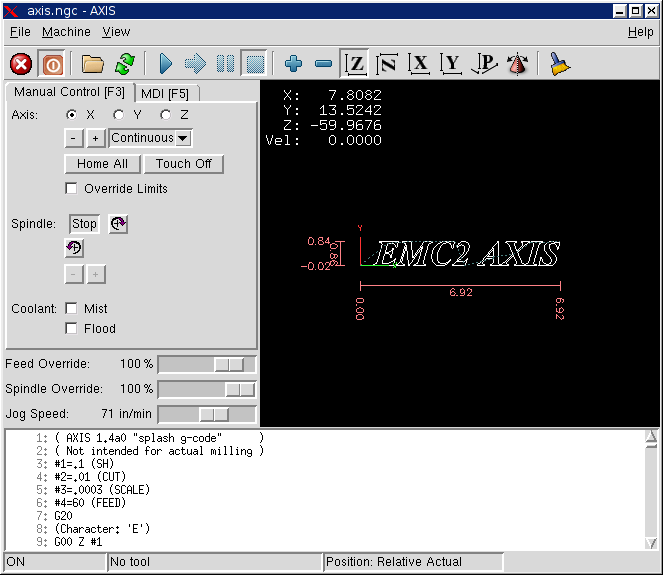
Task: Toggle the Emergency Stop red X button
Action: point(21,64)
